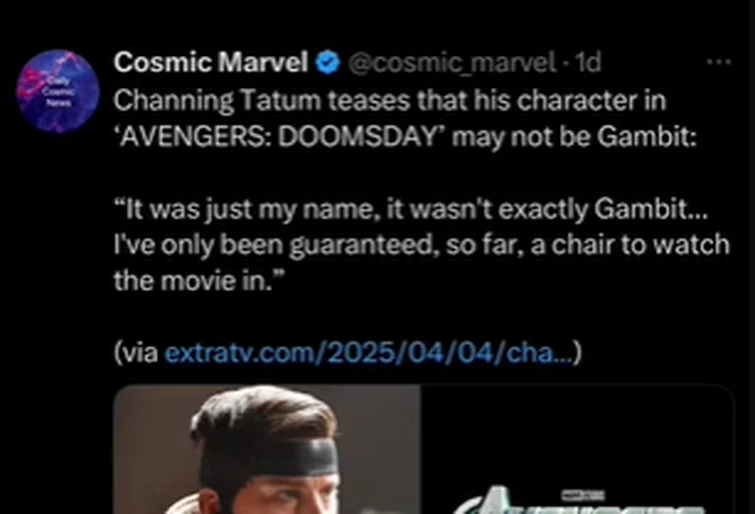
Task: Click the 'the movie in.' closing quote text
Action: [x=195, y=281]
